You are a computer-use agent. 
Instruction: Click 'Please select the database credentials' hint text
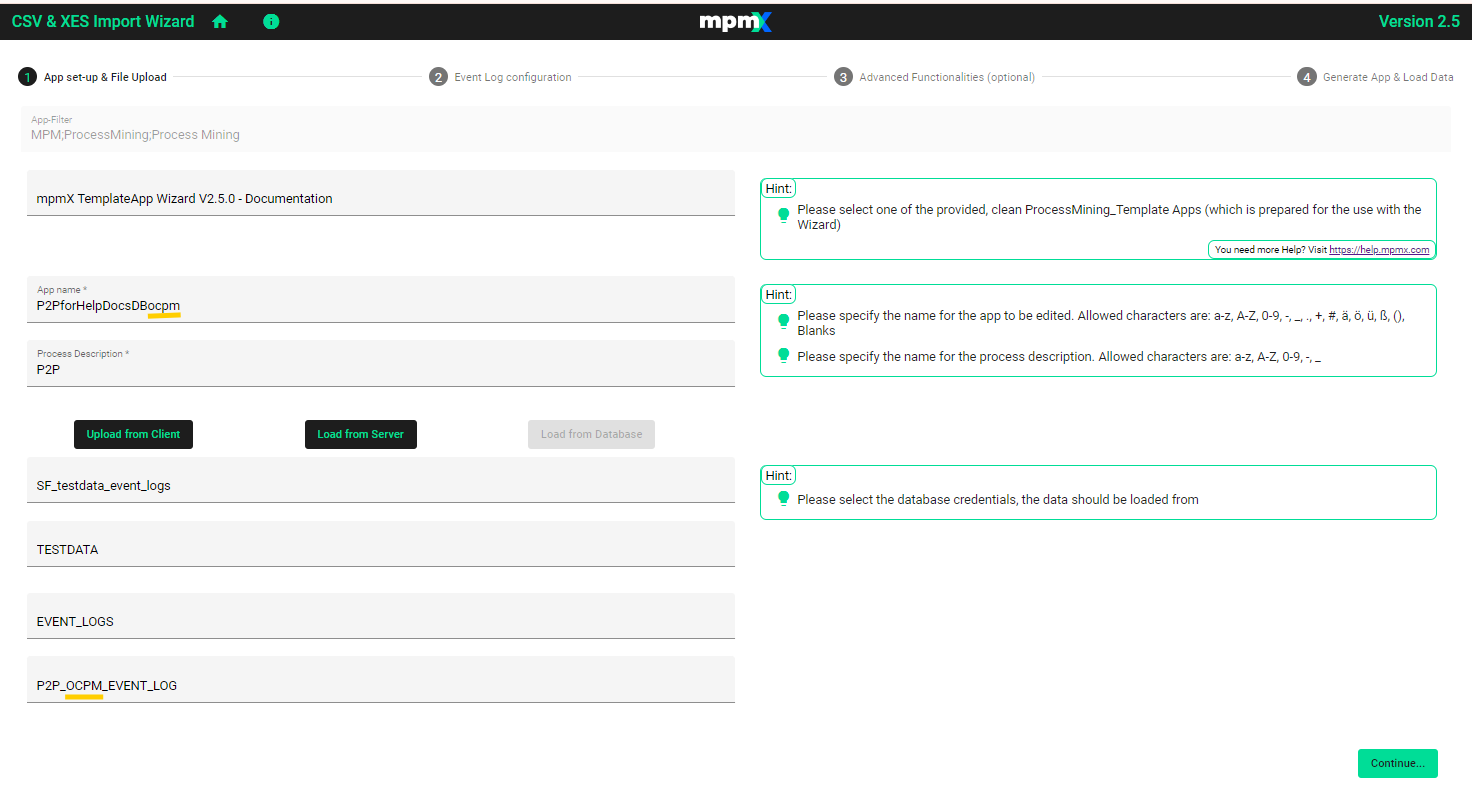pyautogui.click(x=997, y=499)
